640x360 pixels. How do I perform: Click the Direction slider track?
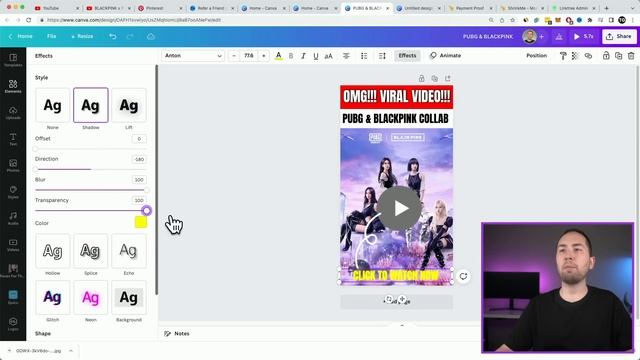tap(91, 169)
